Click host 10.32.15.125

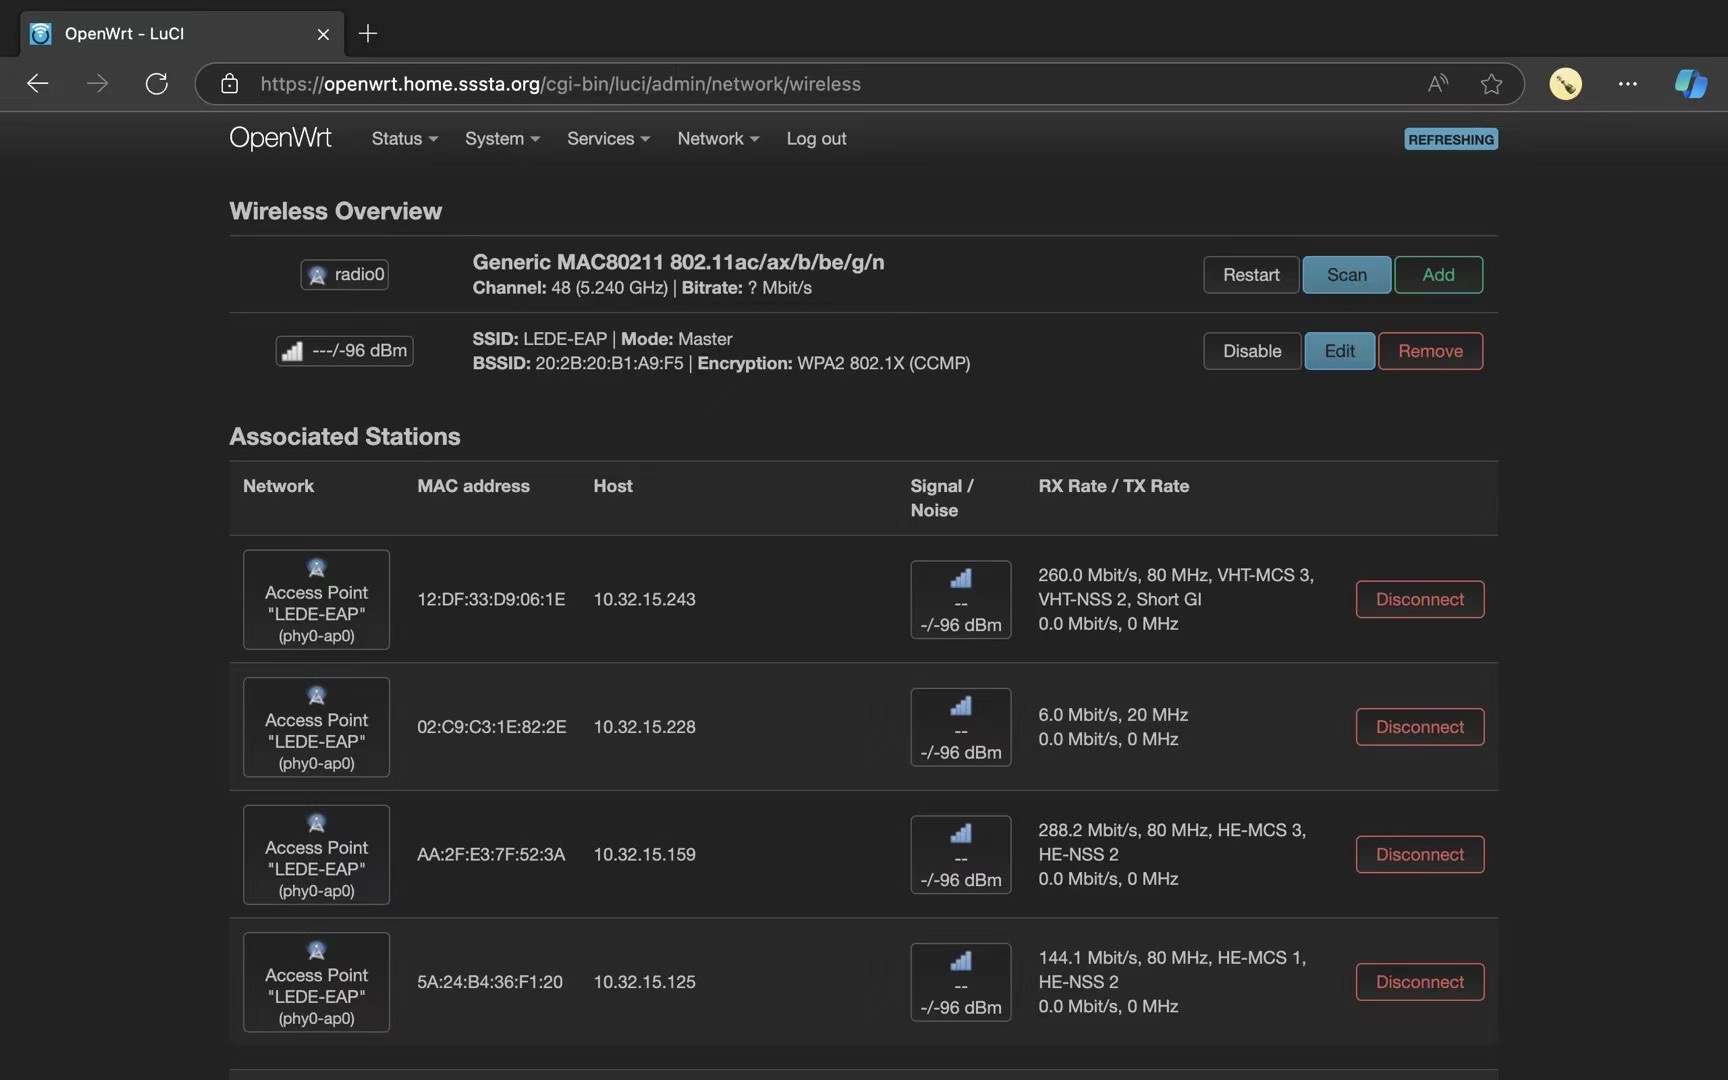[x=644, y=982]
